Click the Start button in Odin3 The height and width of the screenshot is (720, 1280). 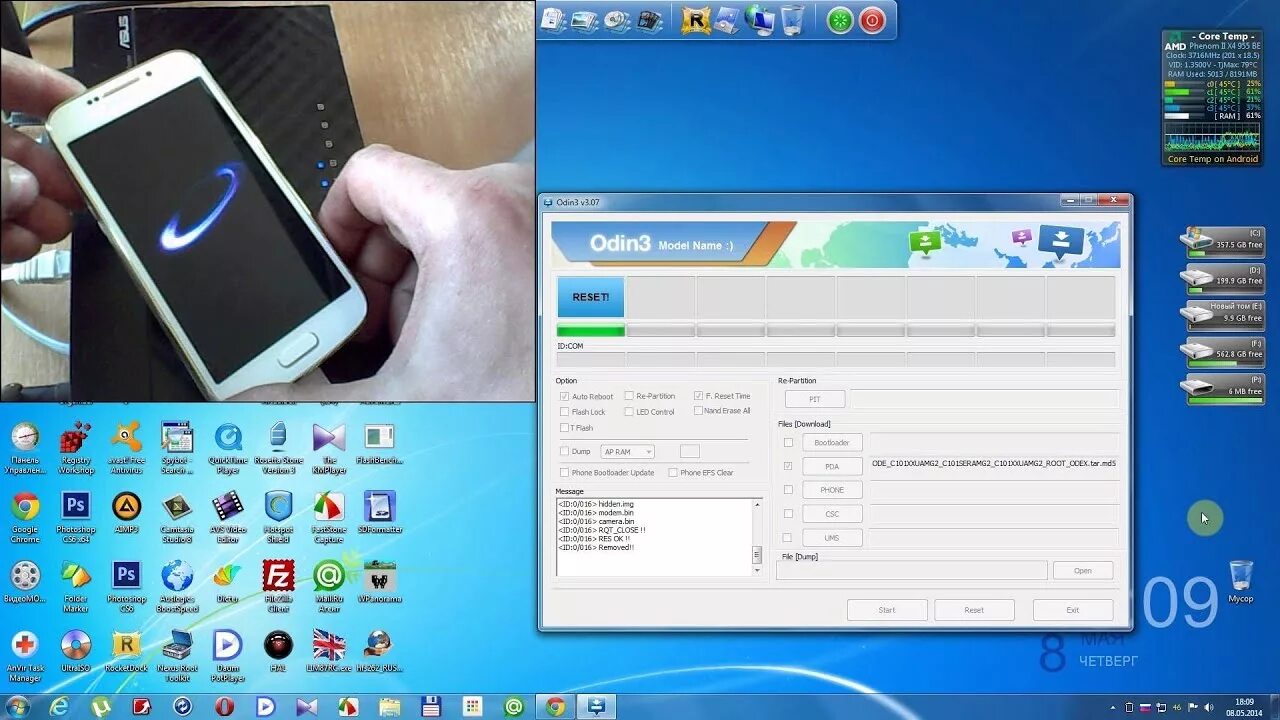887,610
